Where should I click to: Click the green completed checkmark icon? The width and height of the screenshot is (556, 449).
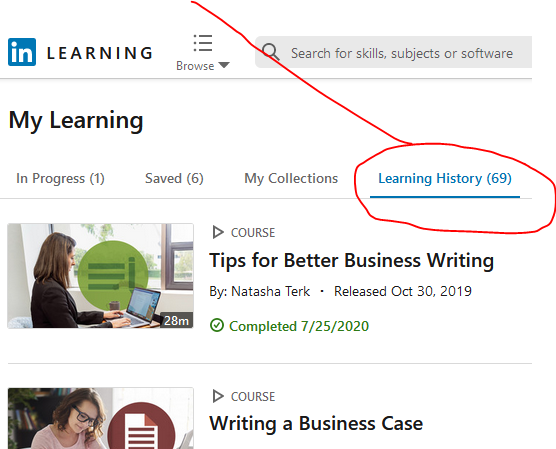tap(217, 325)
